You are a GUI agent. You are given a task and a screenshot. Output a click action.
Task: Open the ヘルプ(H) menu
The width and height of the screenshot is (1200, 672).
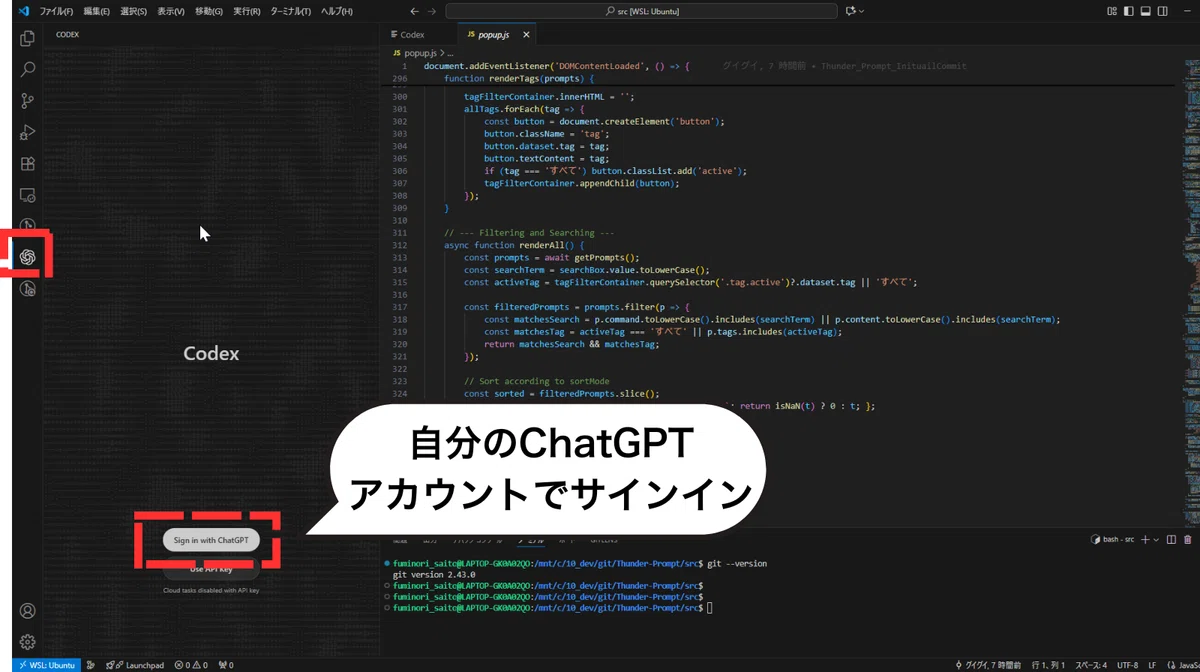tap(336, 11)
